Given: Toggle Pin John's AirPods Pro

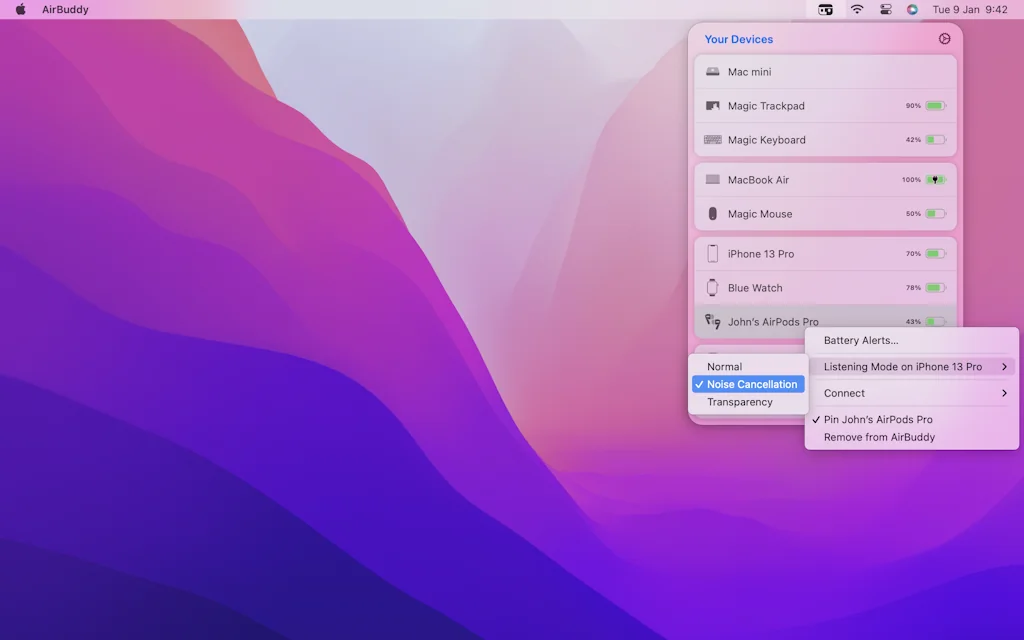Looking at the screenshot, I should [x=878, y=420].
